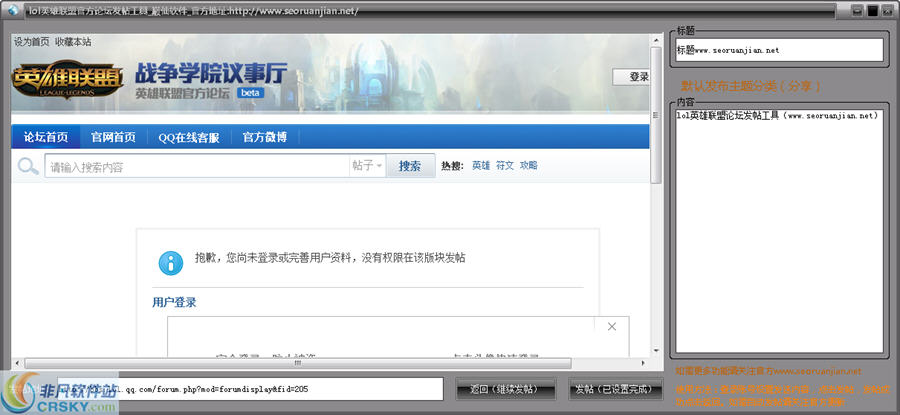This screenshot has width=900, height=415.
Task: Click the 默认发布主题分类（分享） text
Action: pos(751,87)
